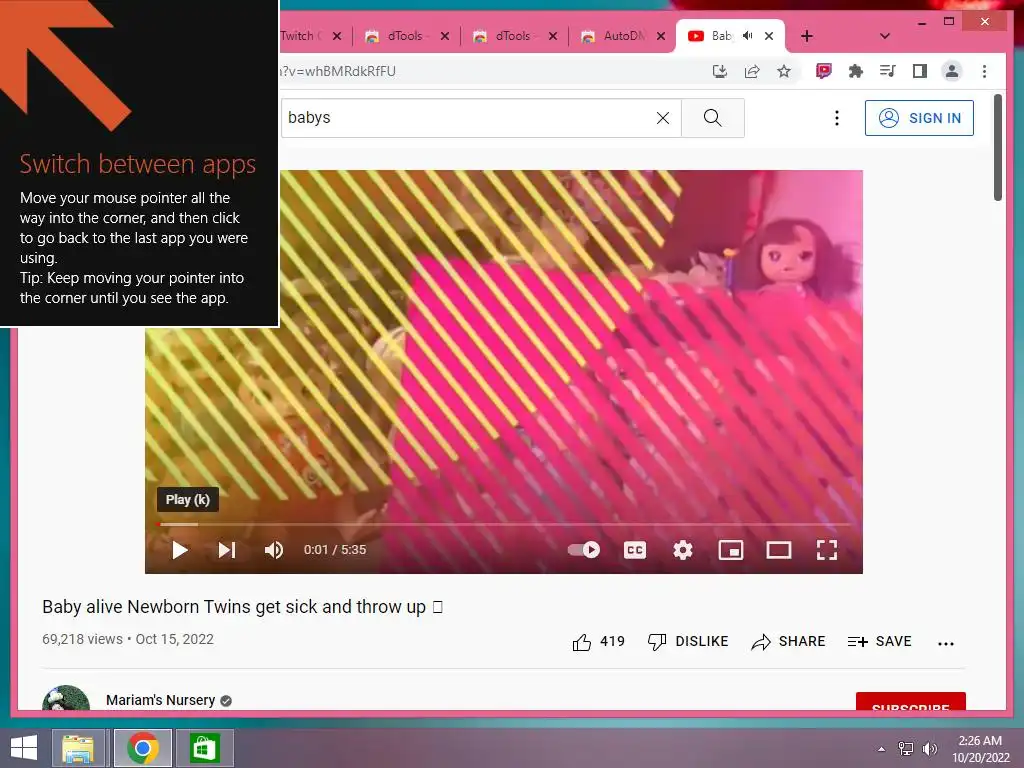Close the YouTube tab
The height and width of the screenshot is (768, 1024).
769,36
